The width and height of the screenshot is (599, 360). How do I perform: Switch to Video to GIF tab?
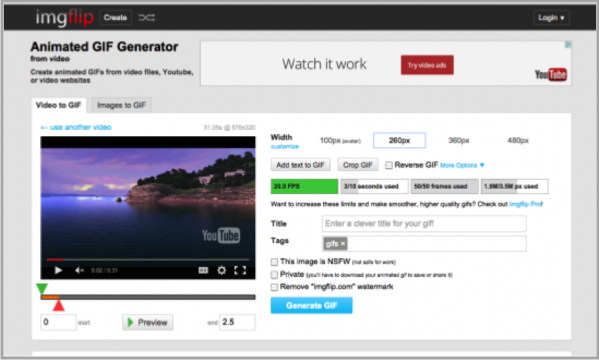tap(58, 105)
